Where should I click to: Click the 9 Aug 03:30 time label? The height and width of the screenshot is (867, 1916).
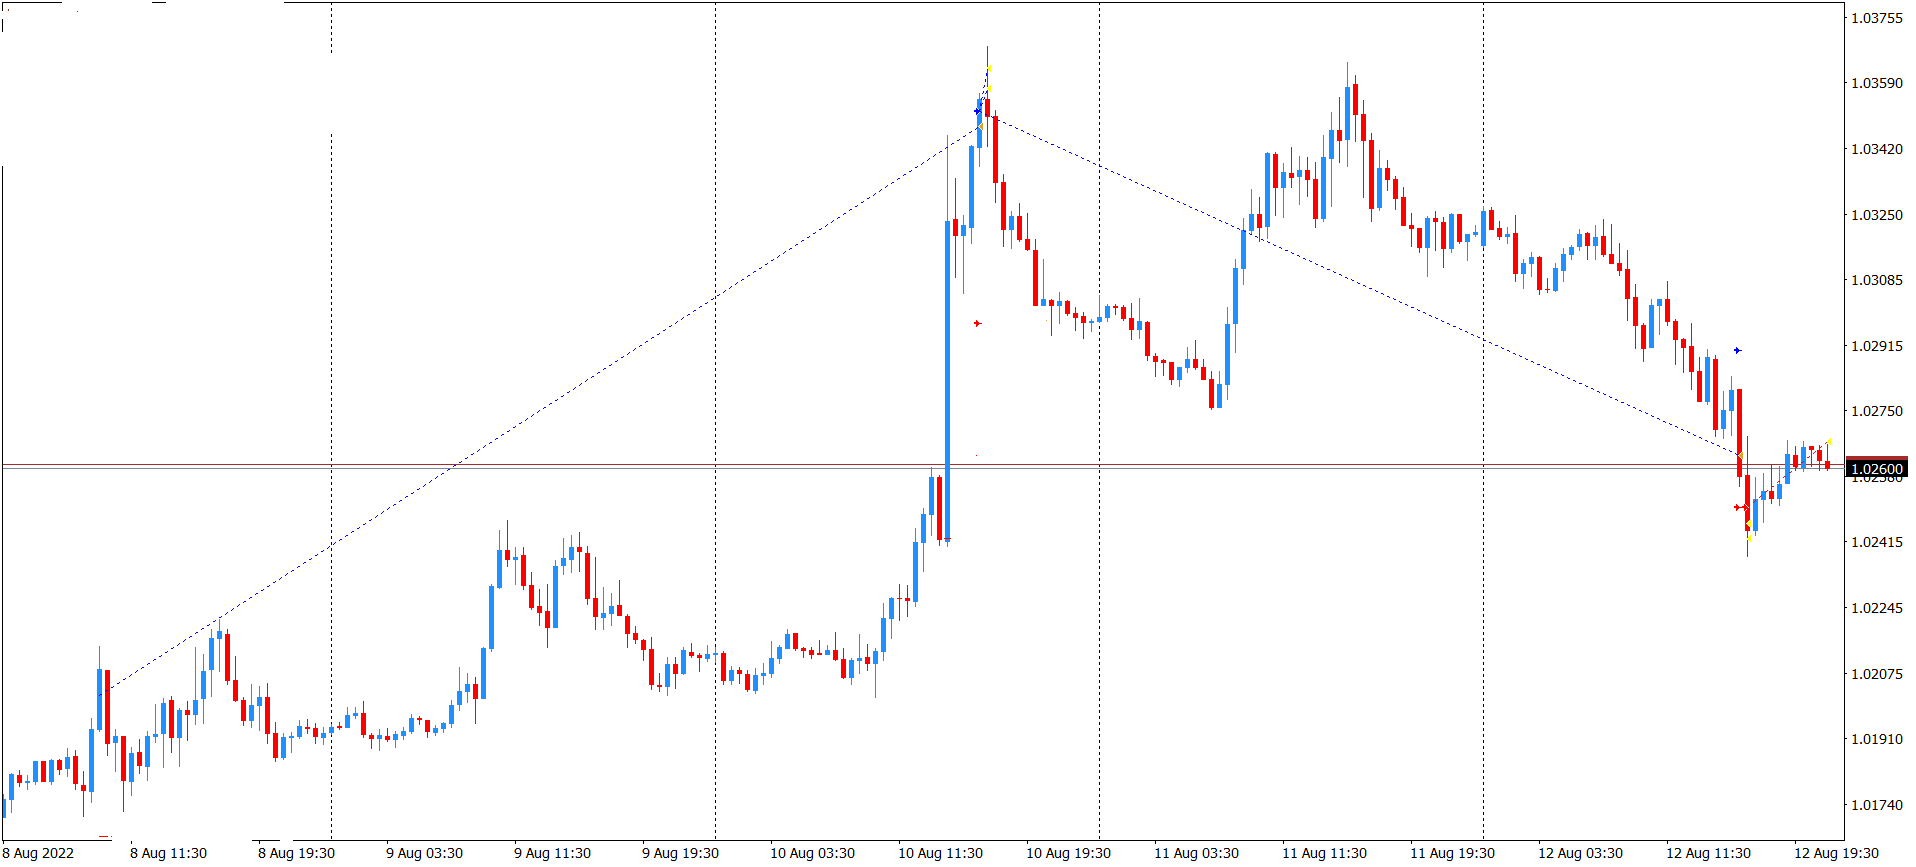click(x=424, y=853)
